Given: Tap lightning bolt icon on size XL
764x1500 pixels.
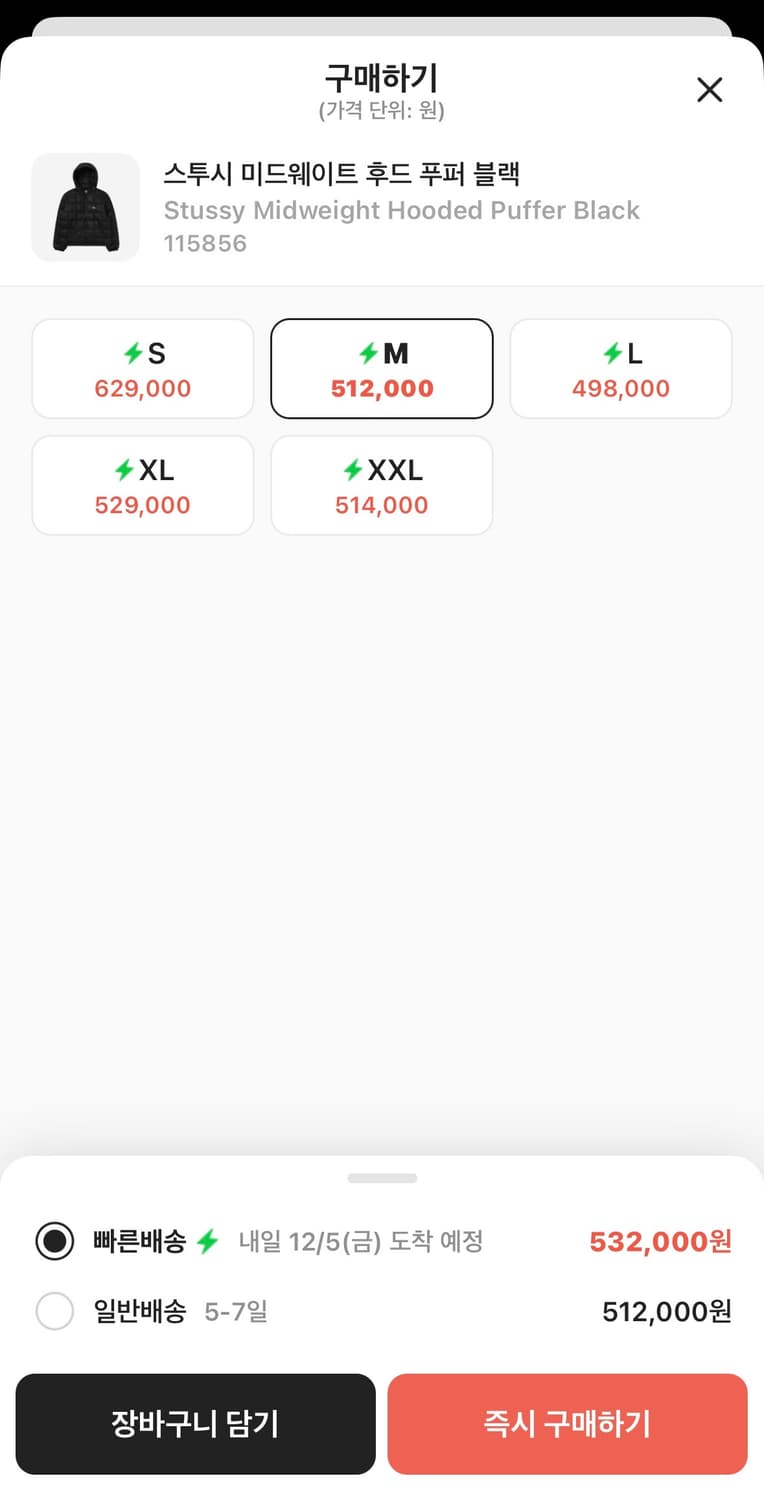Looking at the screenshot, I should tap(125, 470).
